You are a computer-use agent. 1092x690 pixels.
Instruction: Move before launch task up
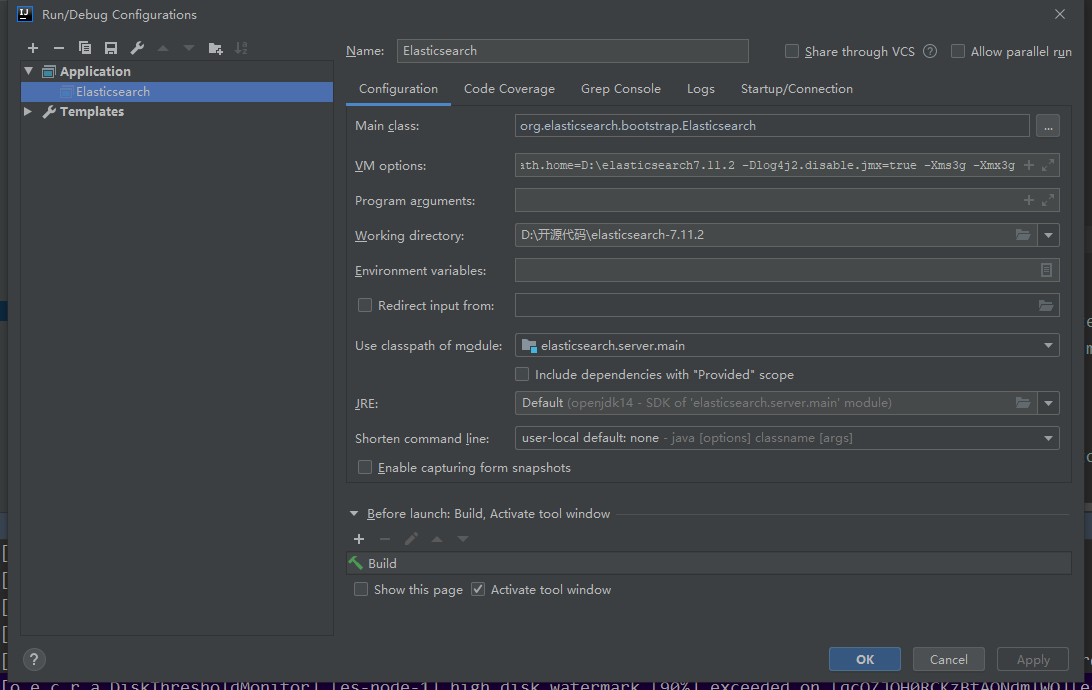tap(437, 539)
